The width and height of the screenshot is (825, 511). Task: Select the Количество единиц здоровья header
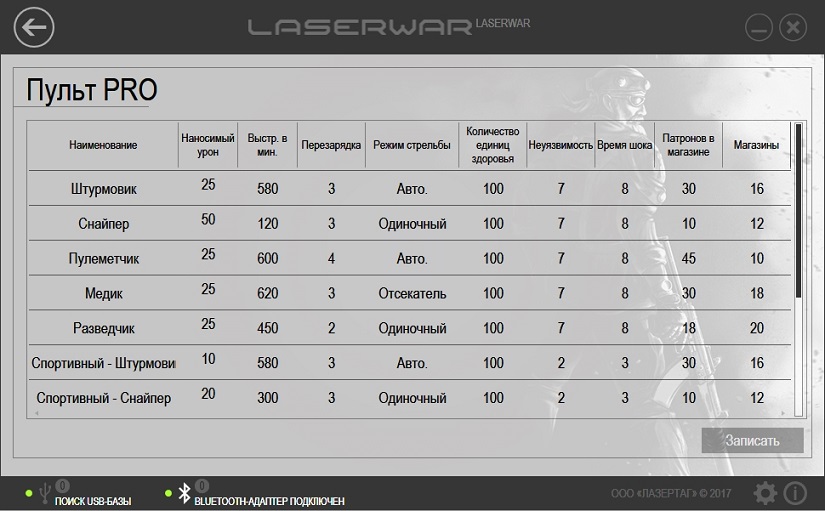click(x=492, y=145)
